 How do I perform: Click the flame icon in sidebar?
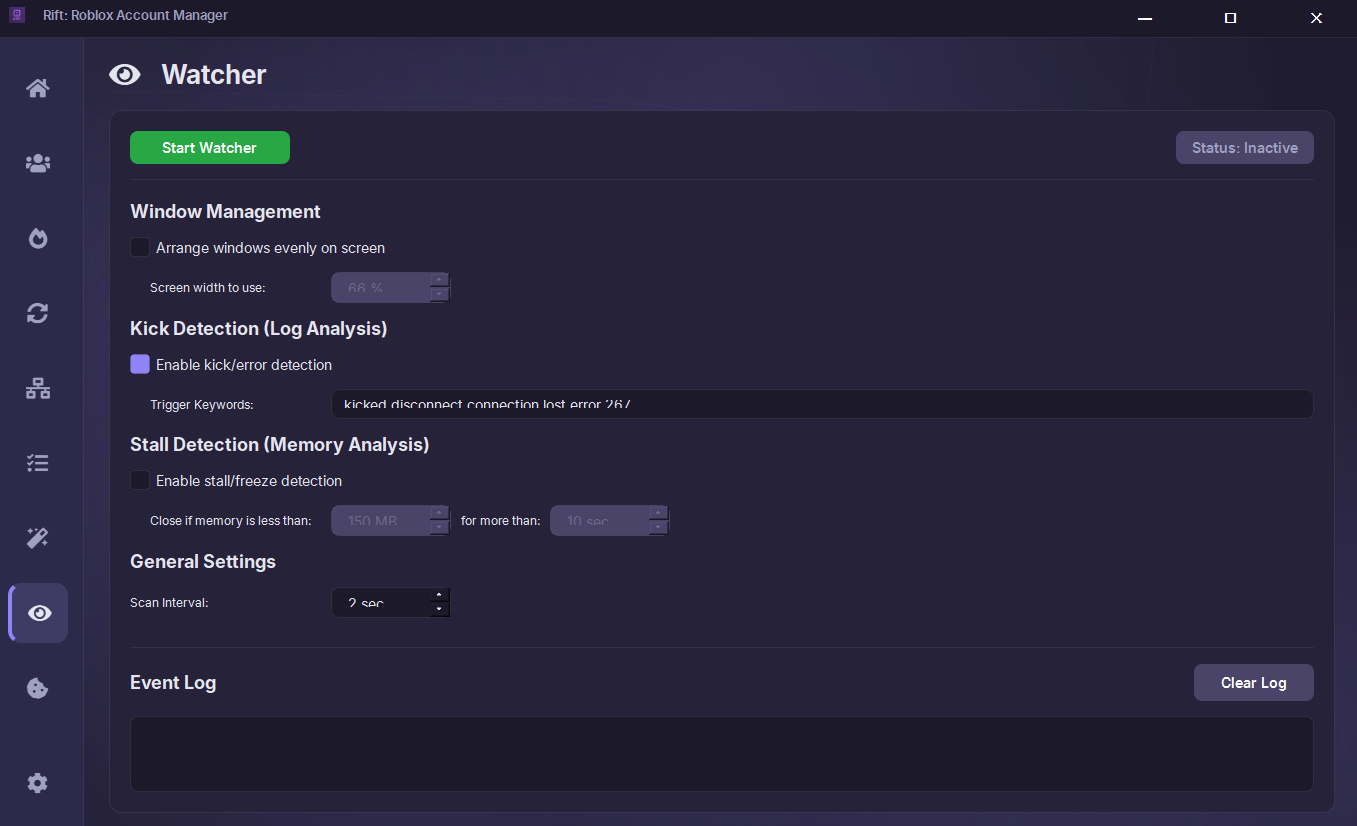click(38, 239)
